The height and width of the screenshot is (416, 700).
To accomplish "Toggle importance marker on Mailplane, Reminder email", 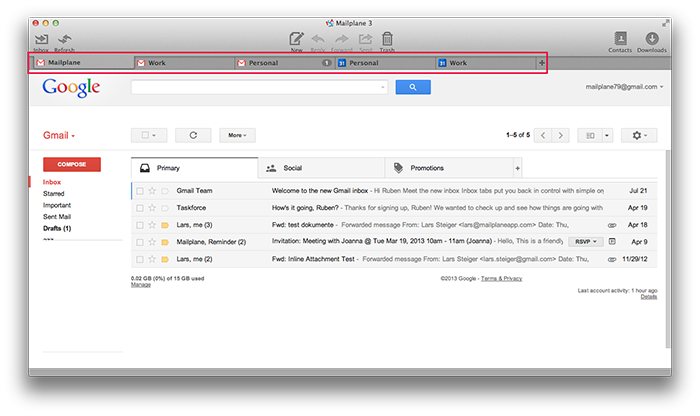I will click(165, 242).
